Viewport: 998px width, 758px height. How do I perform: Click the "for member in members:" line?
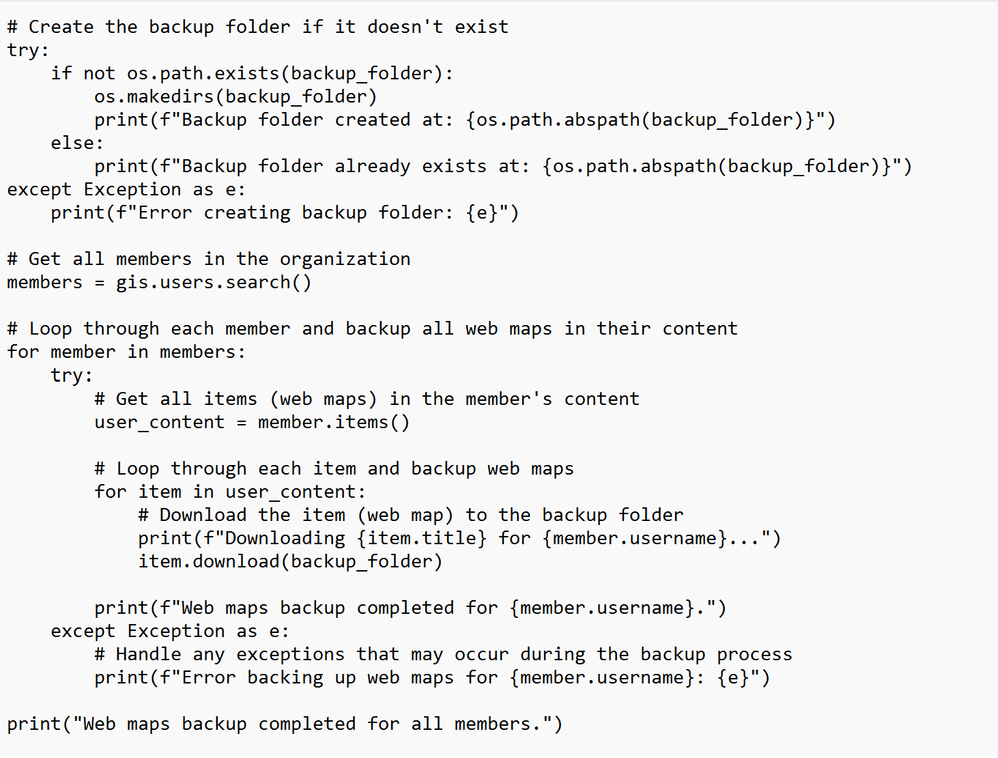point(126,352)
